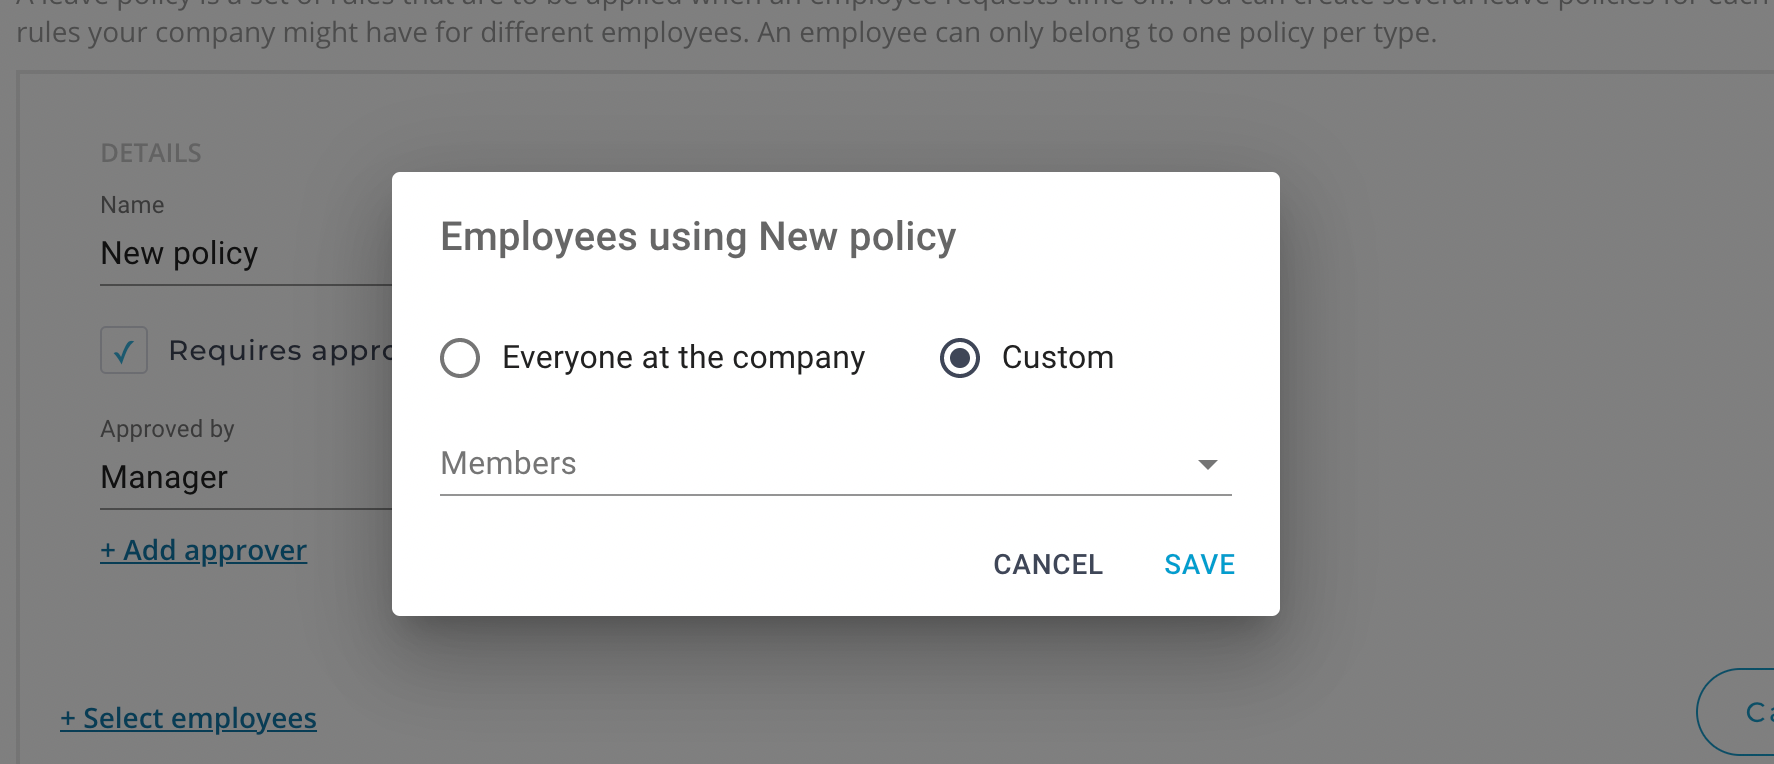The image size is (1774, 764).
Task: Select the Custom radio button
Action: pyautogui.click(x=960, y=358)
